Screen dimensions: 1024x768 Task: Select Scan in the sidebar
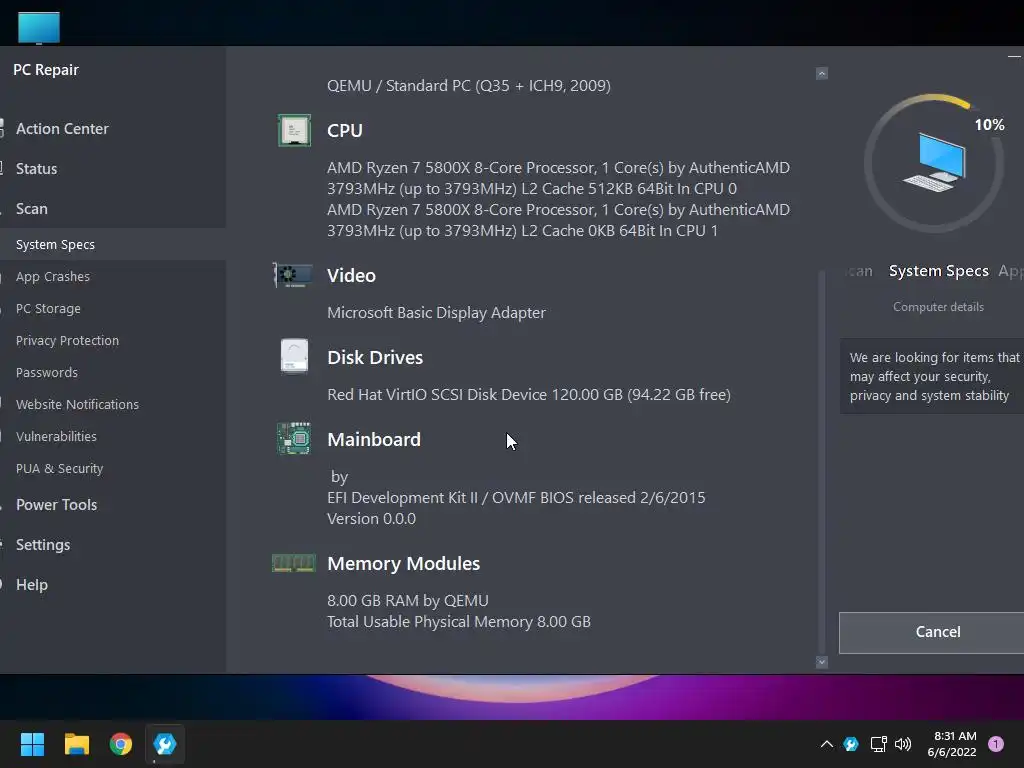(x=31, y=208)
